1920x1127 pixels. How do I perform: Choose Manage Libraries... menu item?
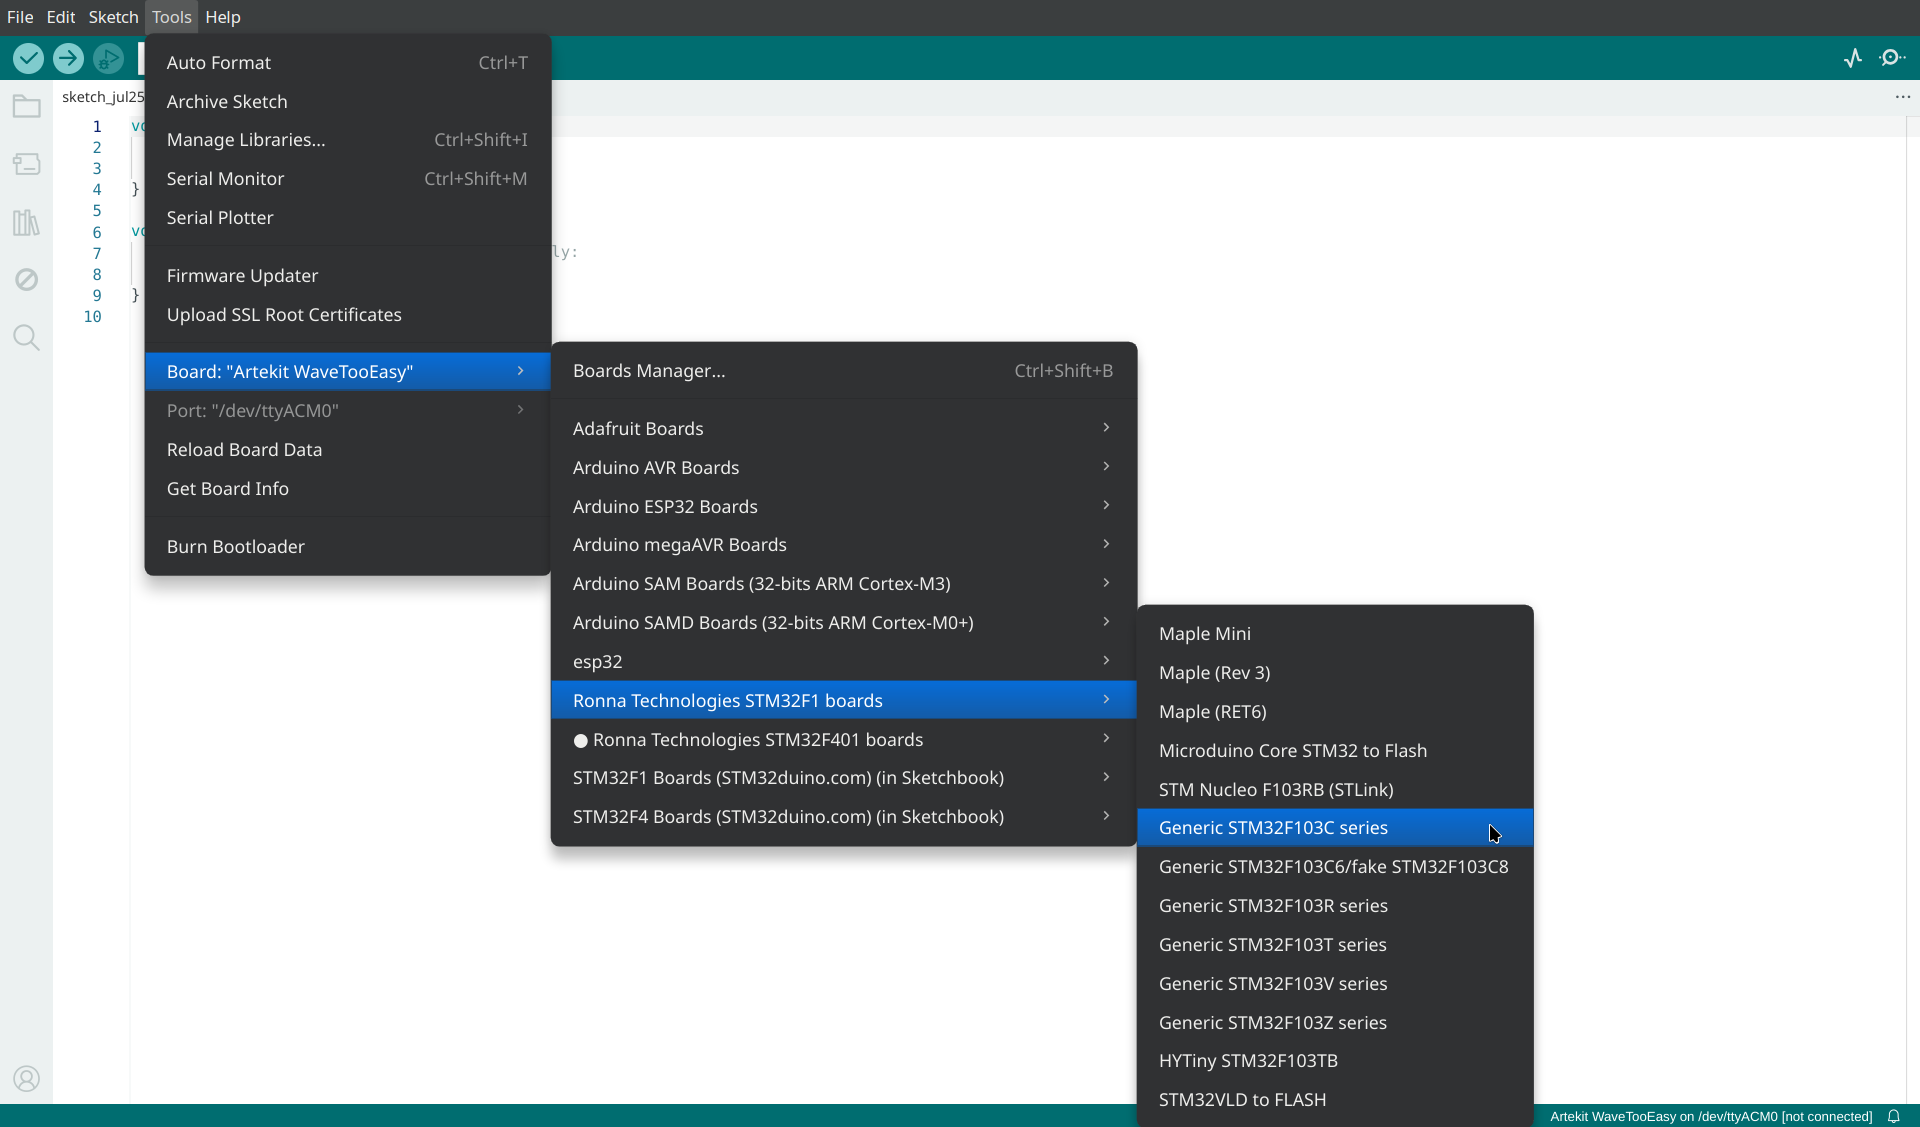pyautogui.click(x=347, y=140)
